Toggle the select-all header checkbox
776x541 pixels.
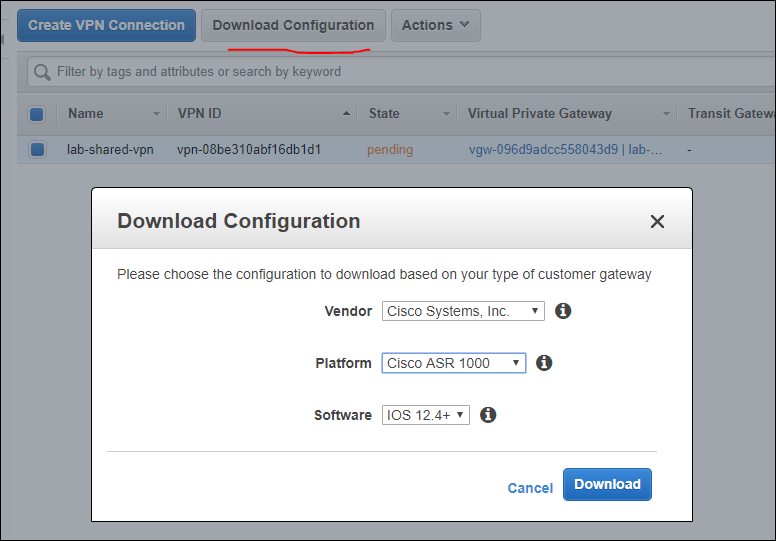37,114
